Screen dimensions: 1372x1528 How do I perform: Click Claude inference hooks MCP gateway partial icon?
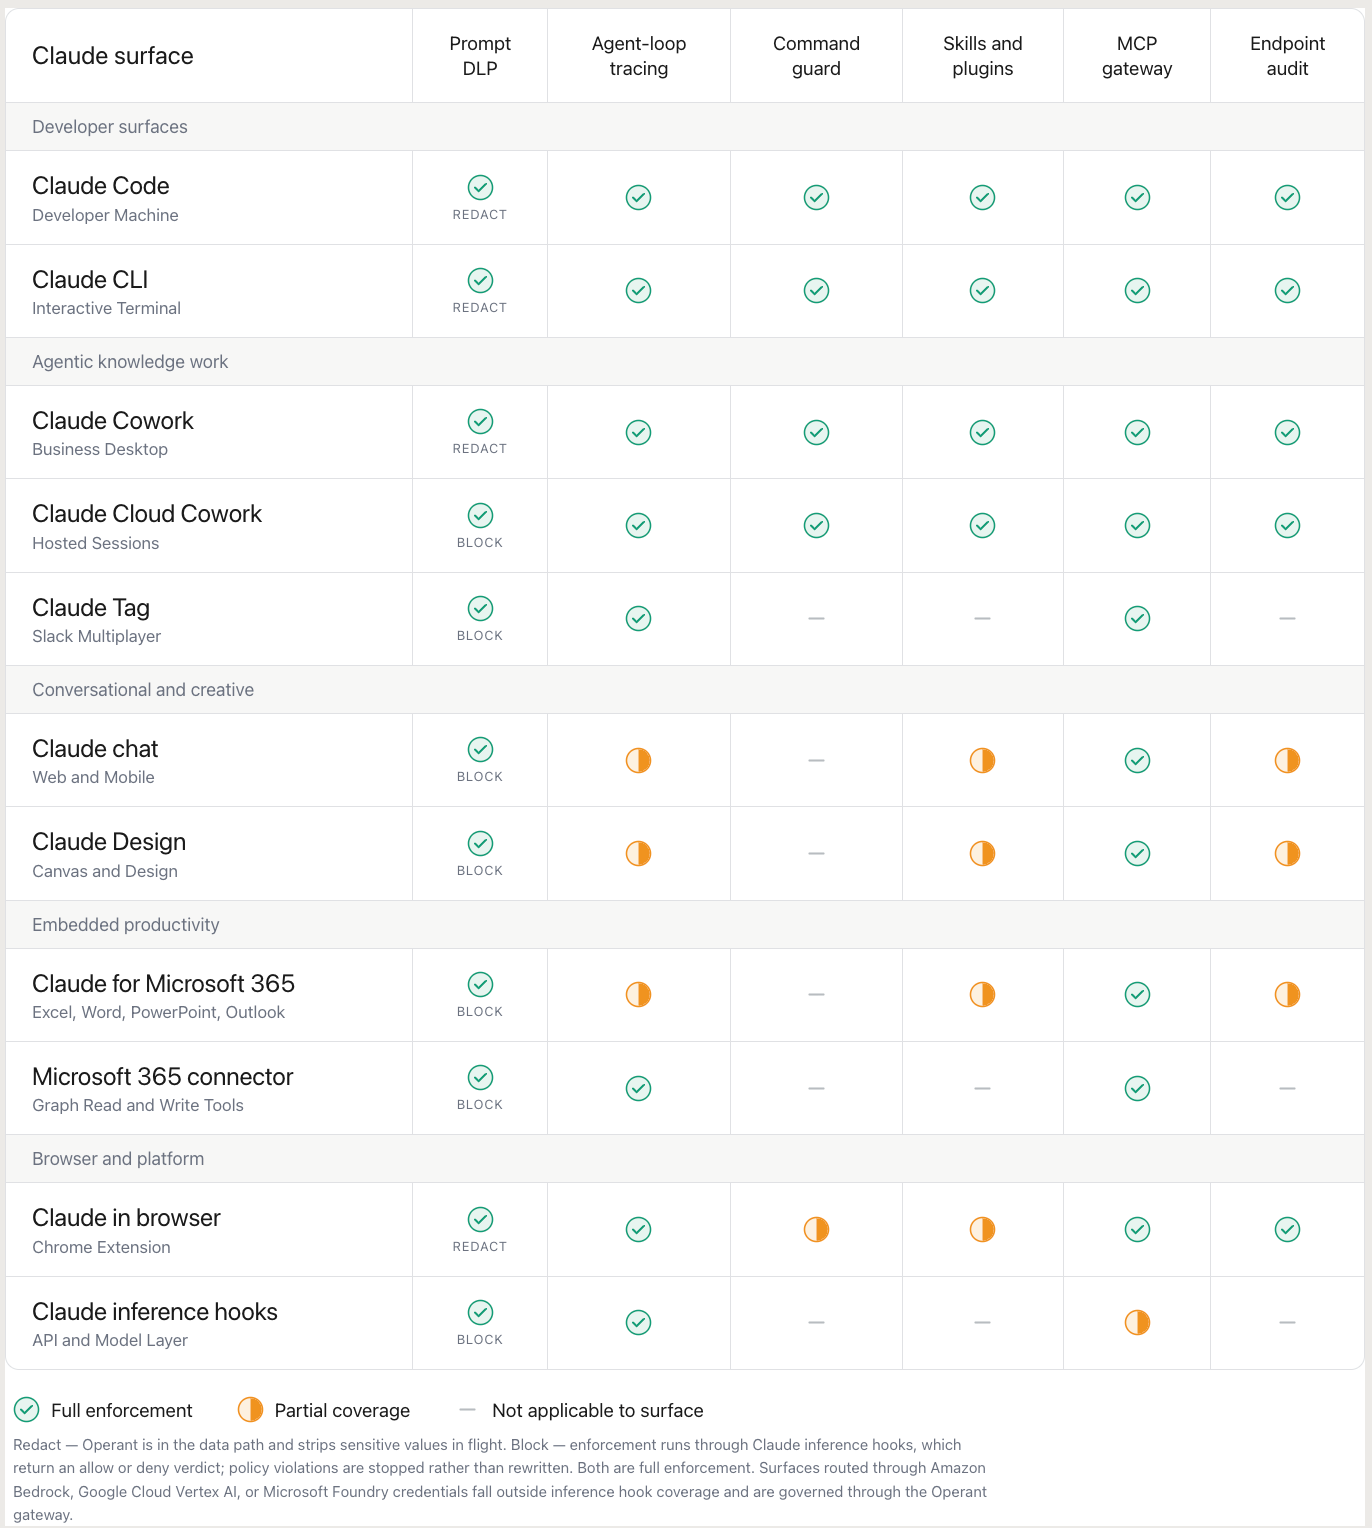click(1137, 1322)
